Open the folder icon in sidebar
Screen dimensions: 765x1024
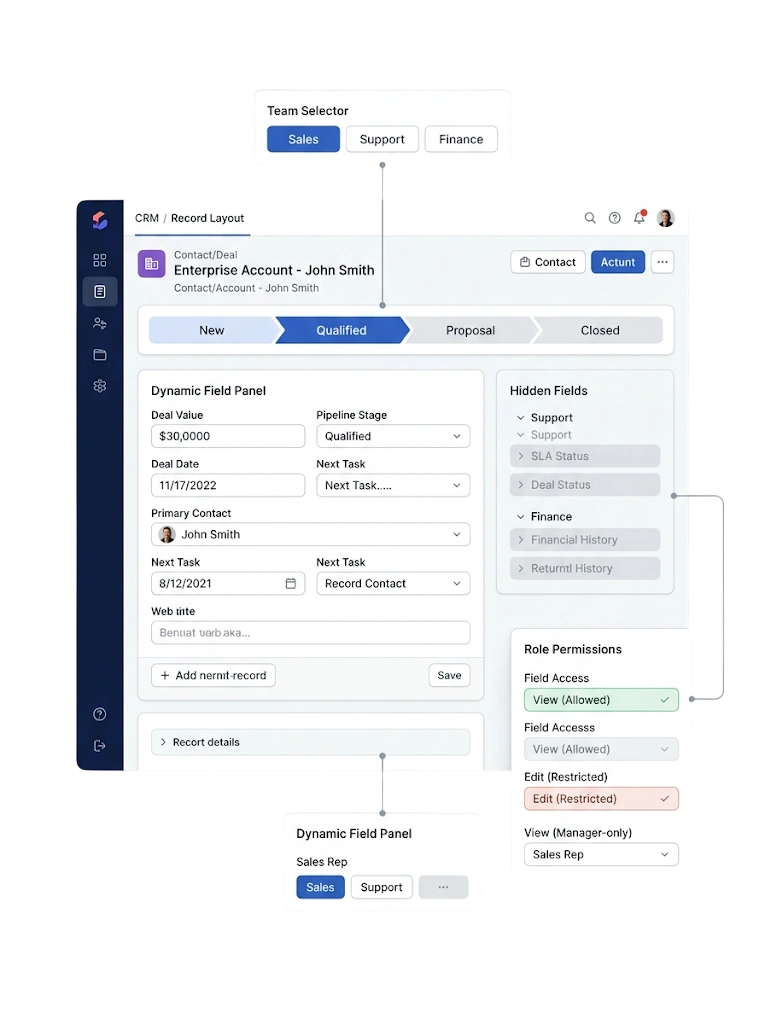[x=100, y=355]
